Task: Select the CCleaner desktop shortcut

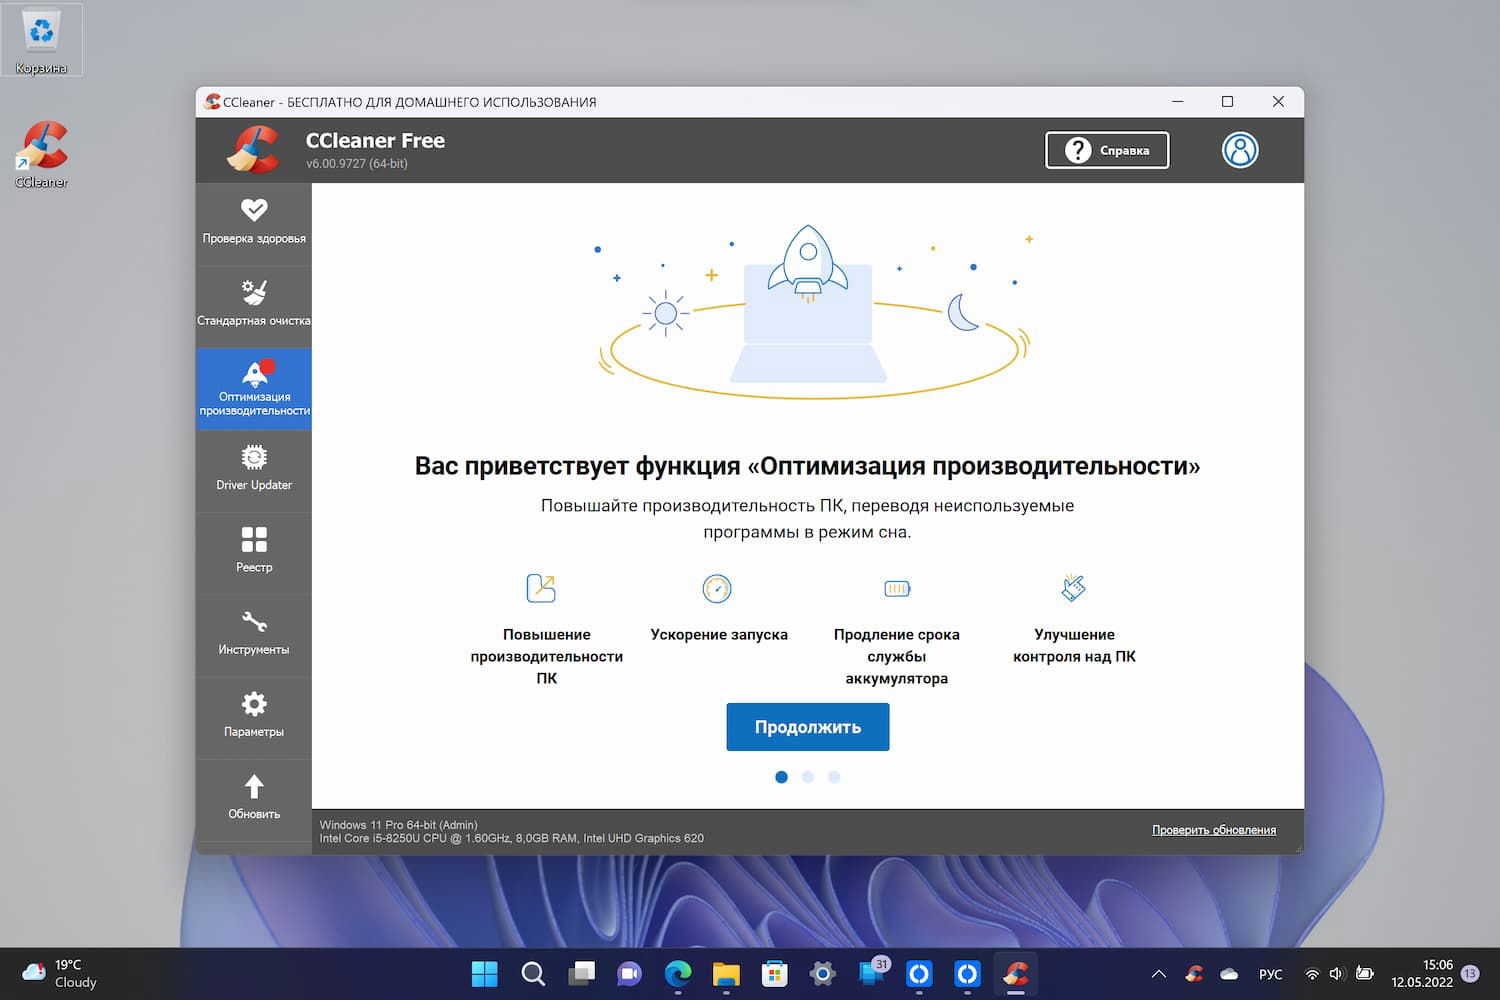Action: [41, 154]
